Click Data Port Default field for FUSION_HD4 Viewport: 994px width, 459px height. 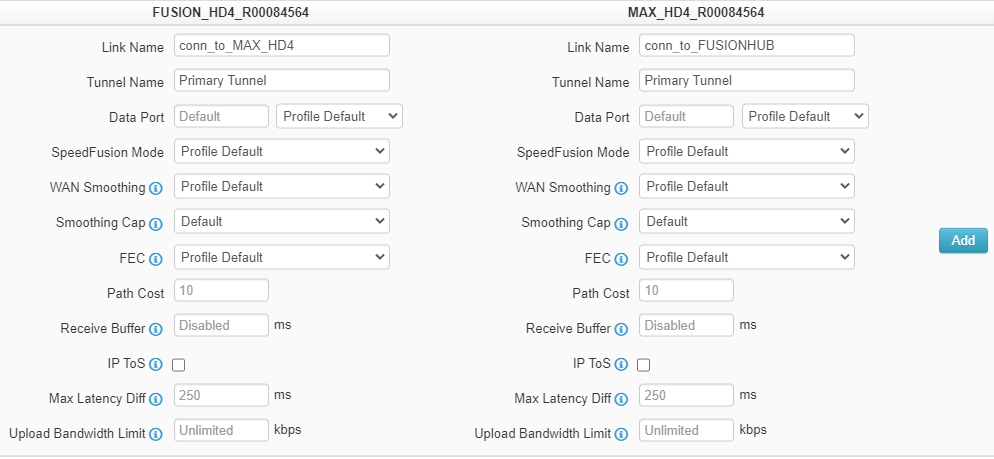click(x=221, y=117)
